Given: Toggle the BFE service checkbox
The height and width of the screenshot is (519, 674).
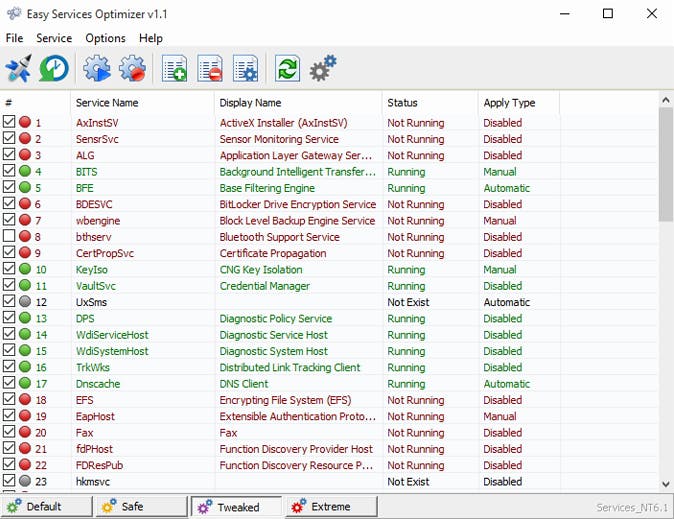Looking at the screenshot, I should click(9, 187).
